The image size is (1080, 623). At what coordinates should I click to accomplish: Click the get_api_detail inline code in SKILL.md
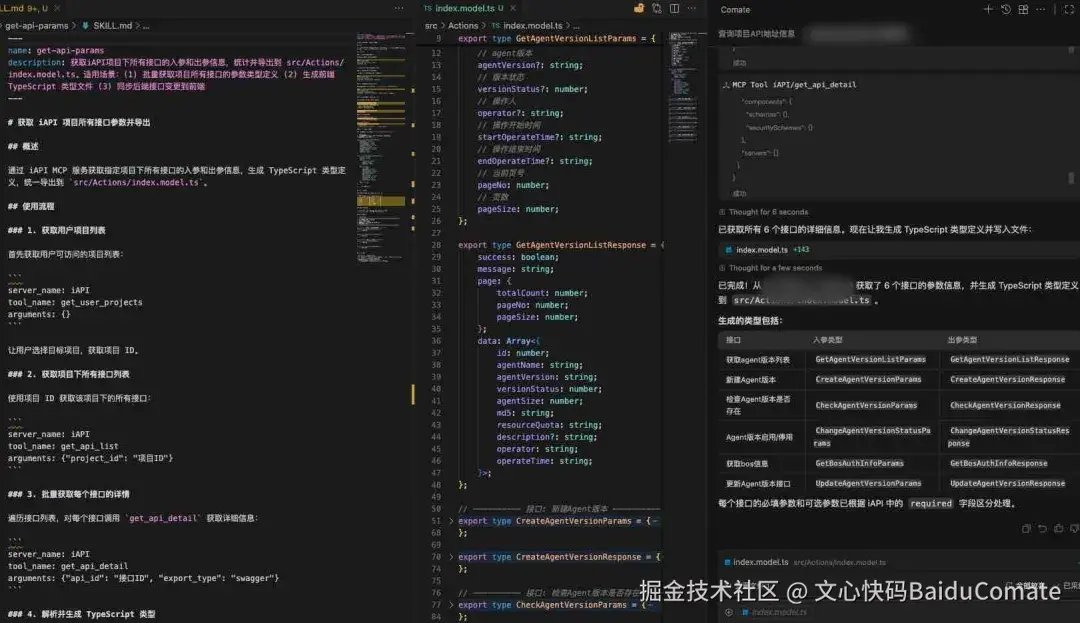[x=163, y=518]
